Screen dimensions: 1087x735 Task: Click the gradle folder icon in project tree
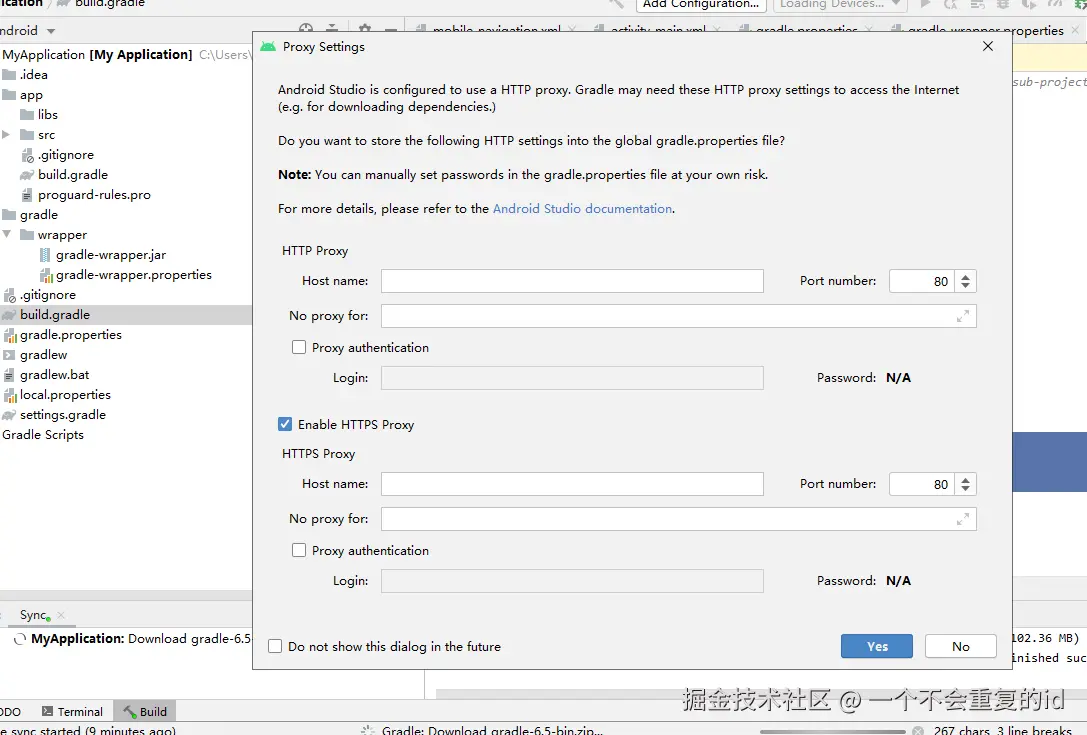9,215
